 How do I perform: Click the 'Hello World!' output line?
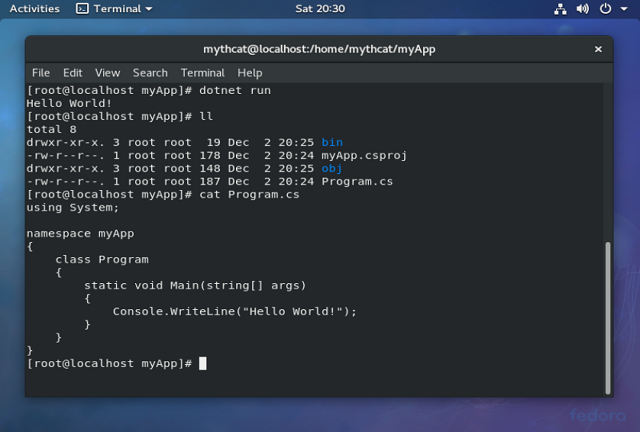(x=69, y=103)
